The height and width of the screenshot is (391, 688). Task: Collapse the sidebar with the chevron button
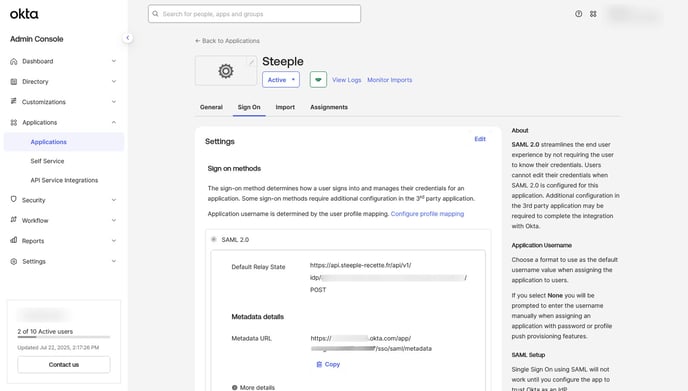(x=128, y=38)
